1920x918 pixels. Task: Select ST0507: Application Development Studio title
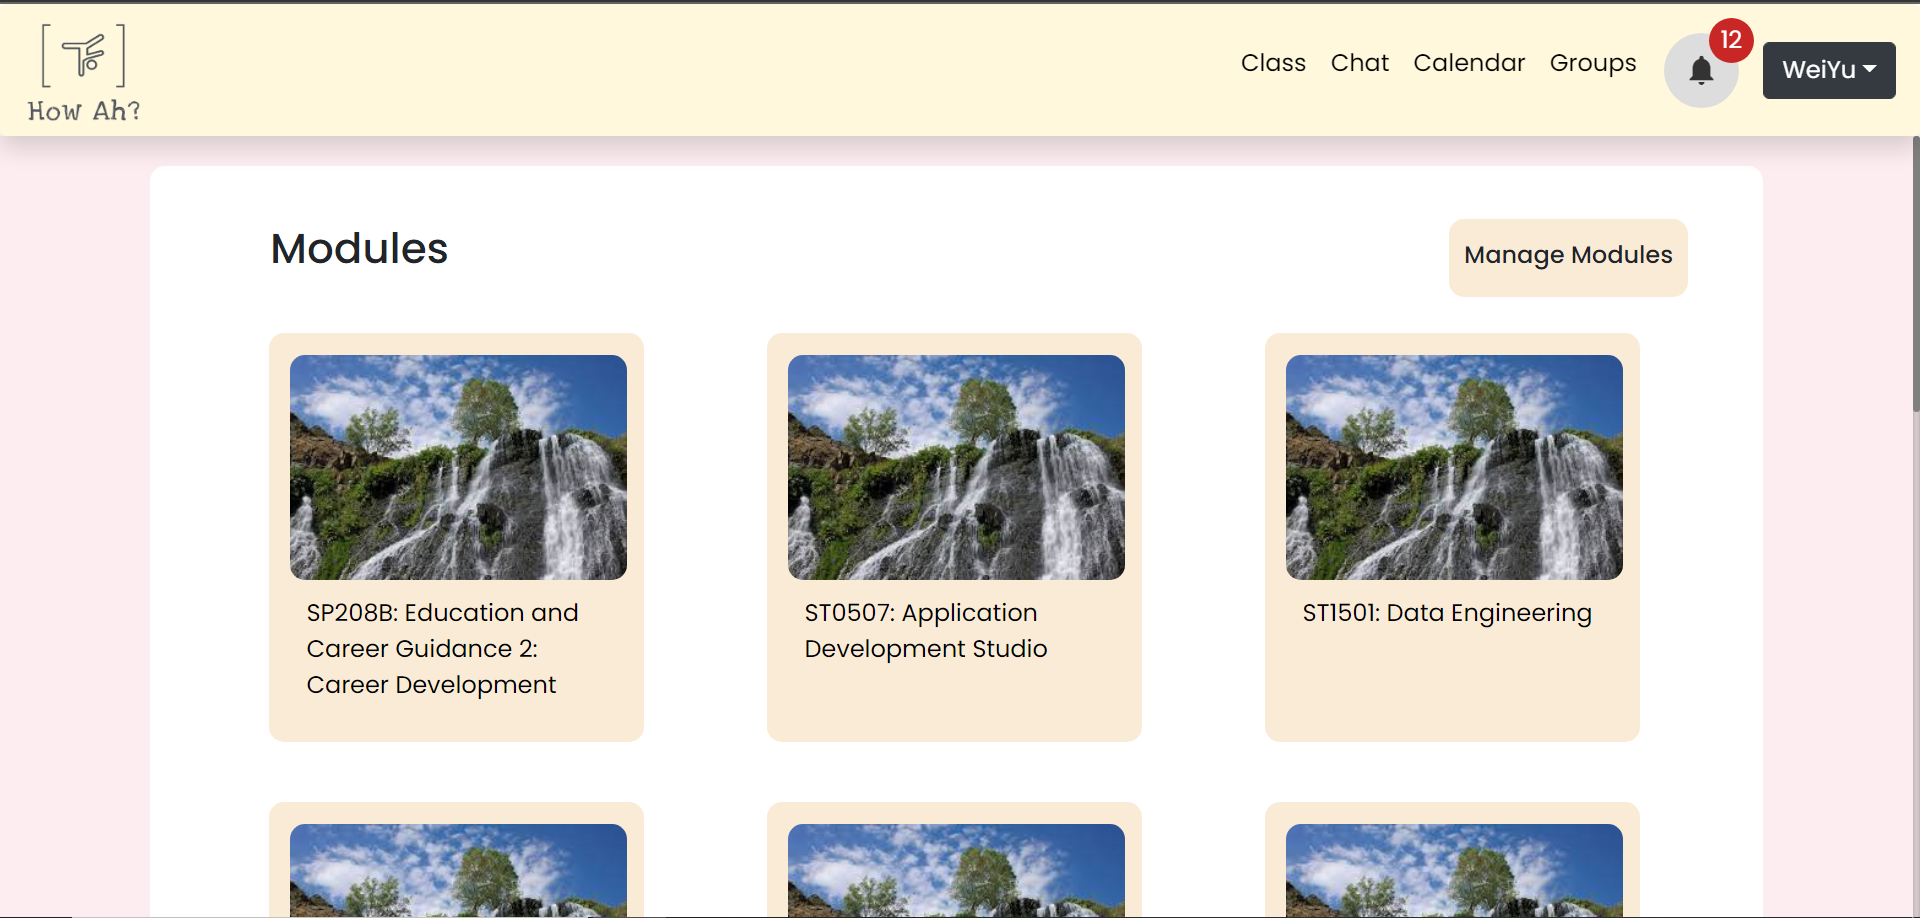pos(926,631)
